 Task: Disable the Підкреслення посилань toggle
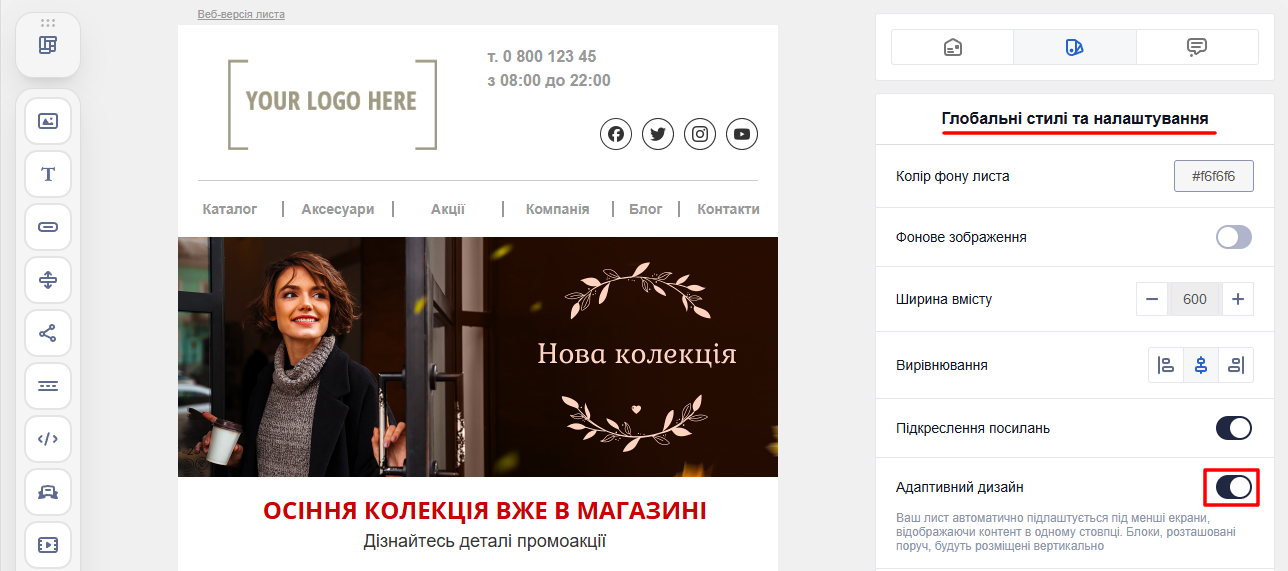tap(1234, 428)
